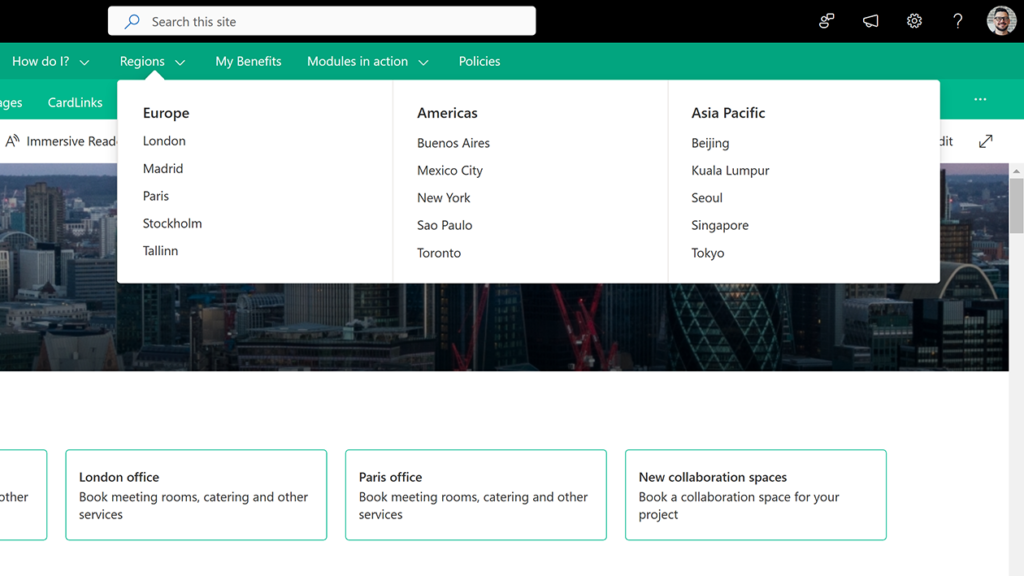Expand the page section to full screen
This screenshot has height=576, width=1024.
(x=986, y=141)
